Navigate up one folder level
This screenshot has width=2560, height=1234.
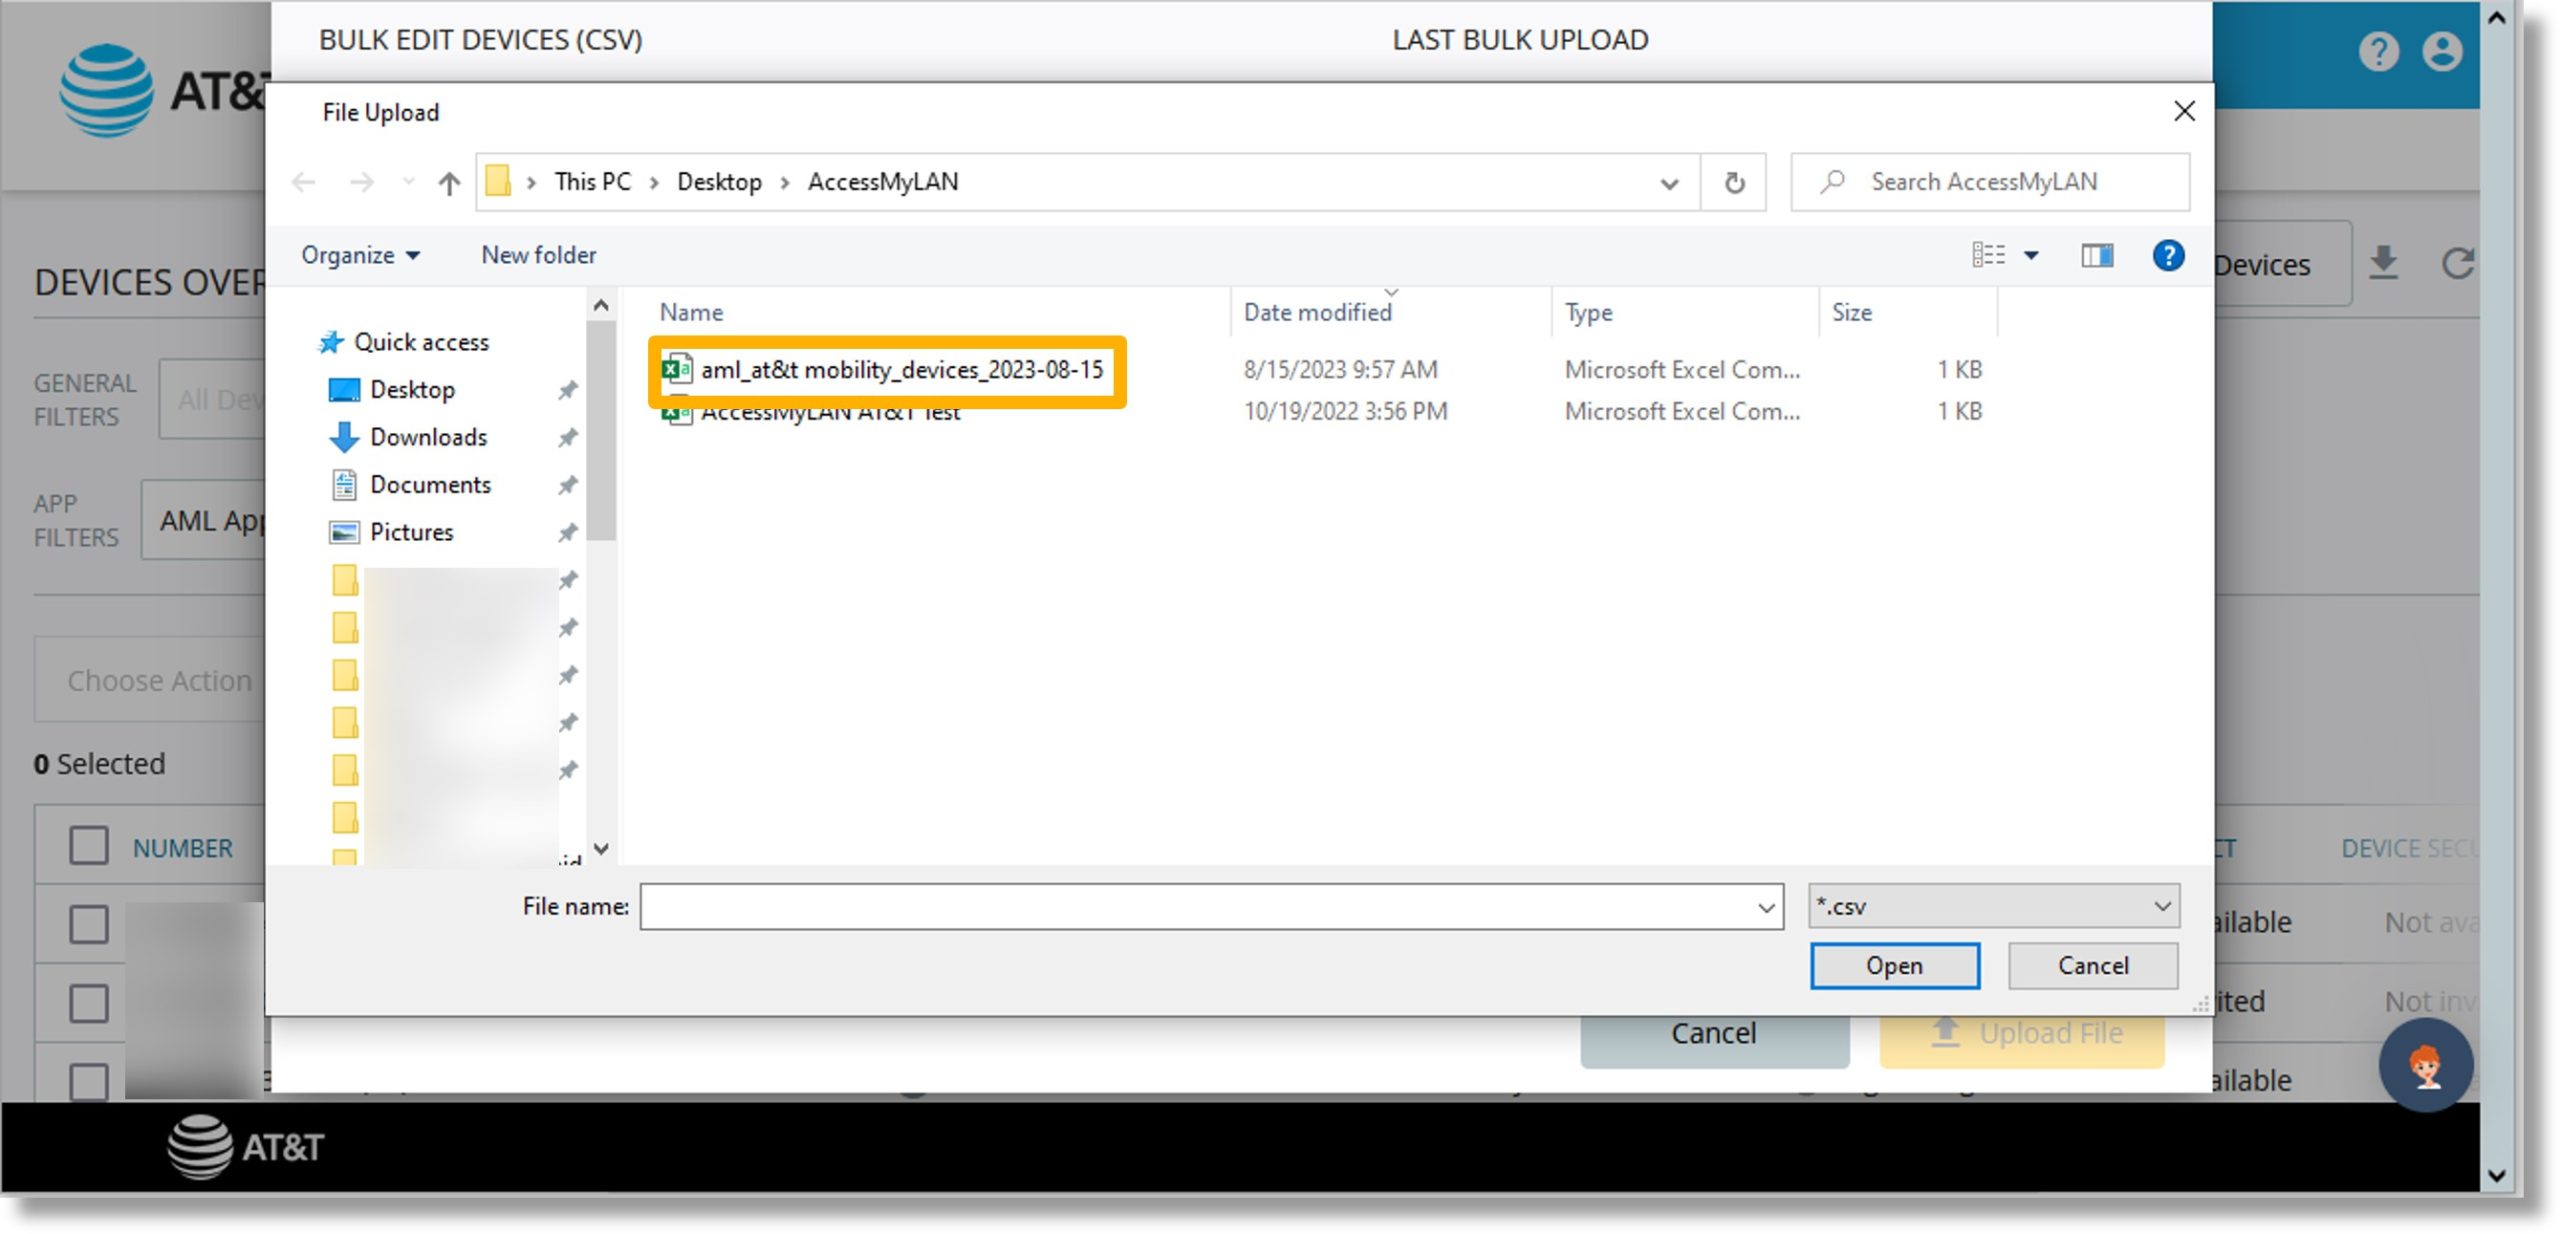(449, 182)
